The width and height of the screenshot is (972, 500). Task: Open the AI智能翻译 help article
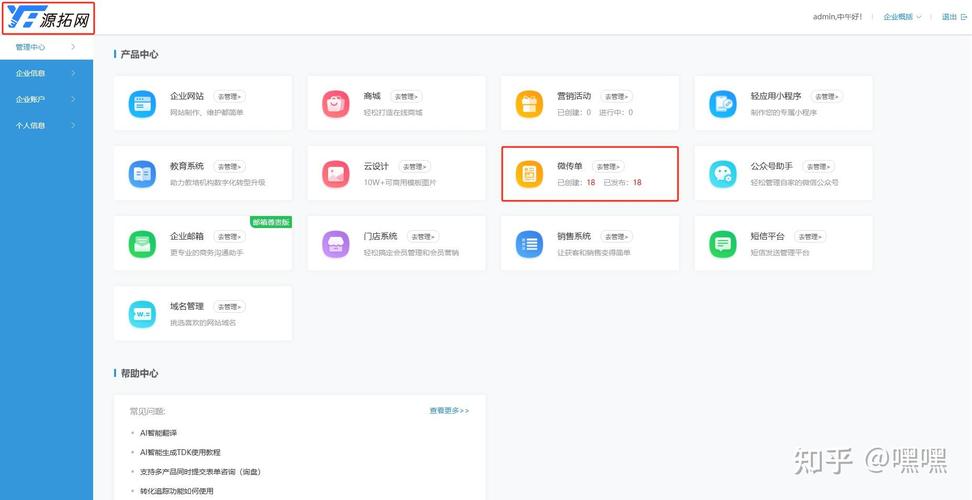coord(158,433)
